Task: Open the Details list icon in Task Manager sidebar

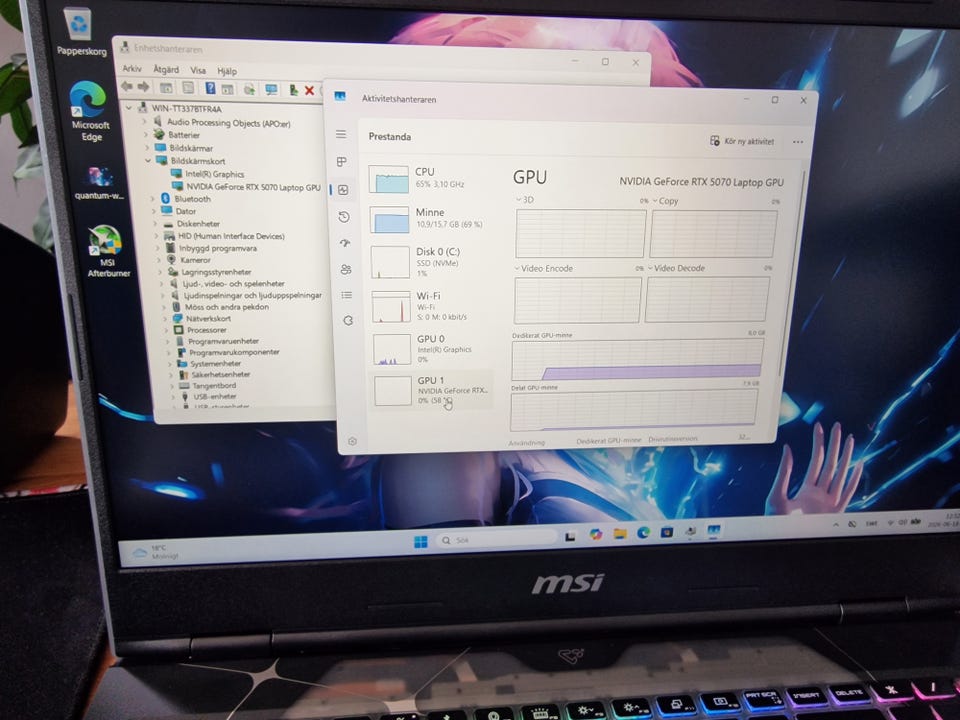Action: pos(347,295)
